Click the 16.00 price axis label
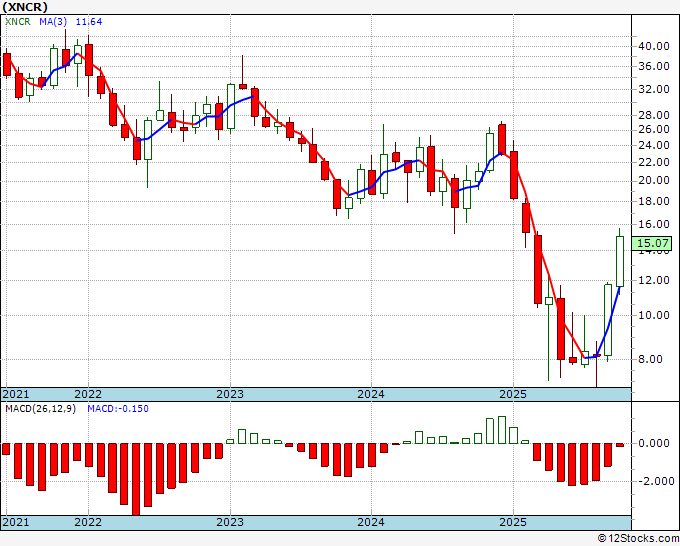 [654, 224]
